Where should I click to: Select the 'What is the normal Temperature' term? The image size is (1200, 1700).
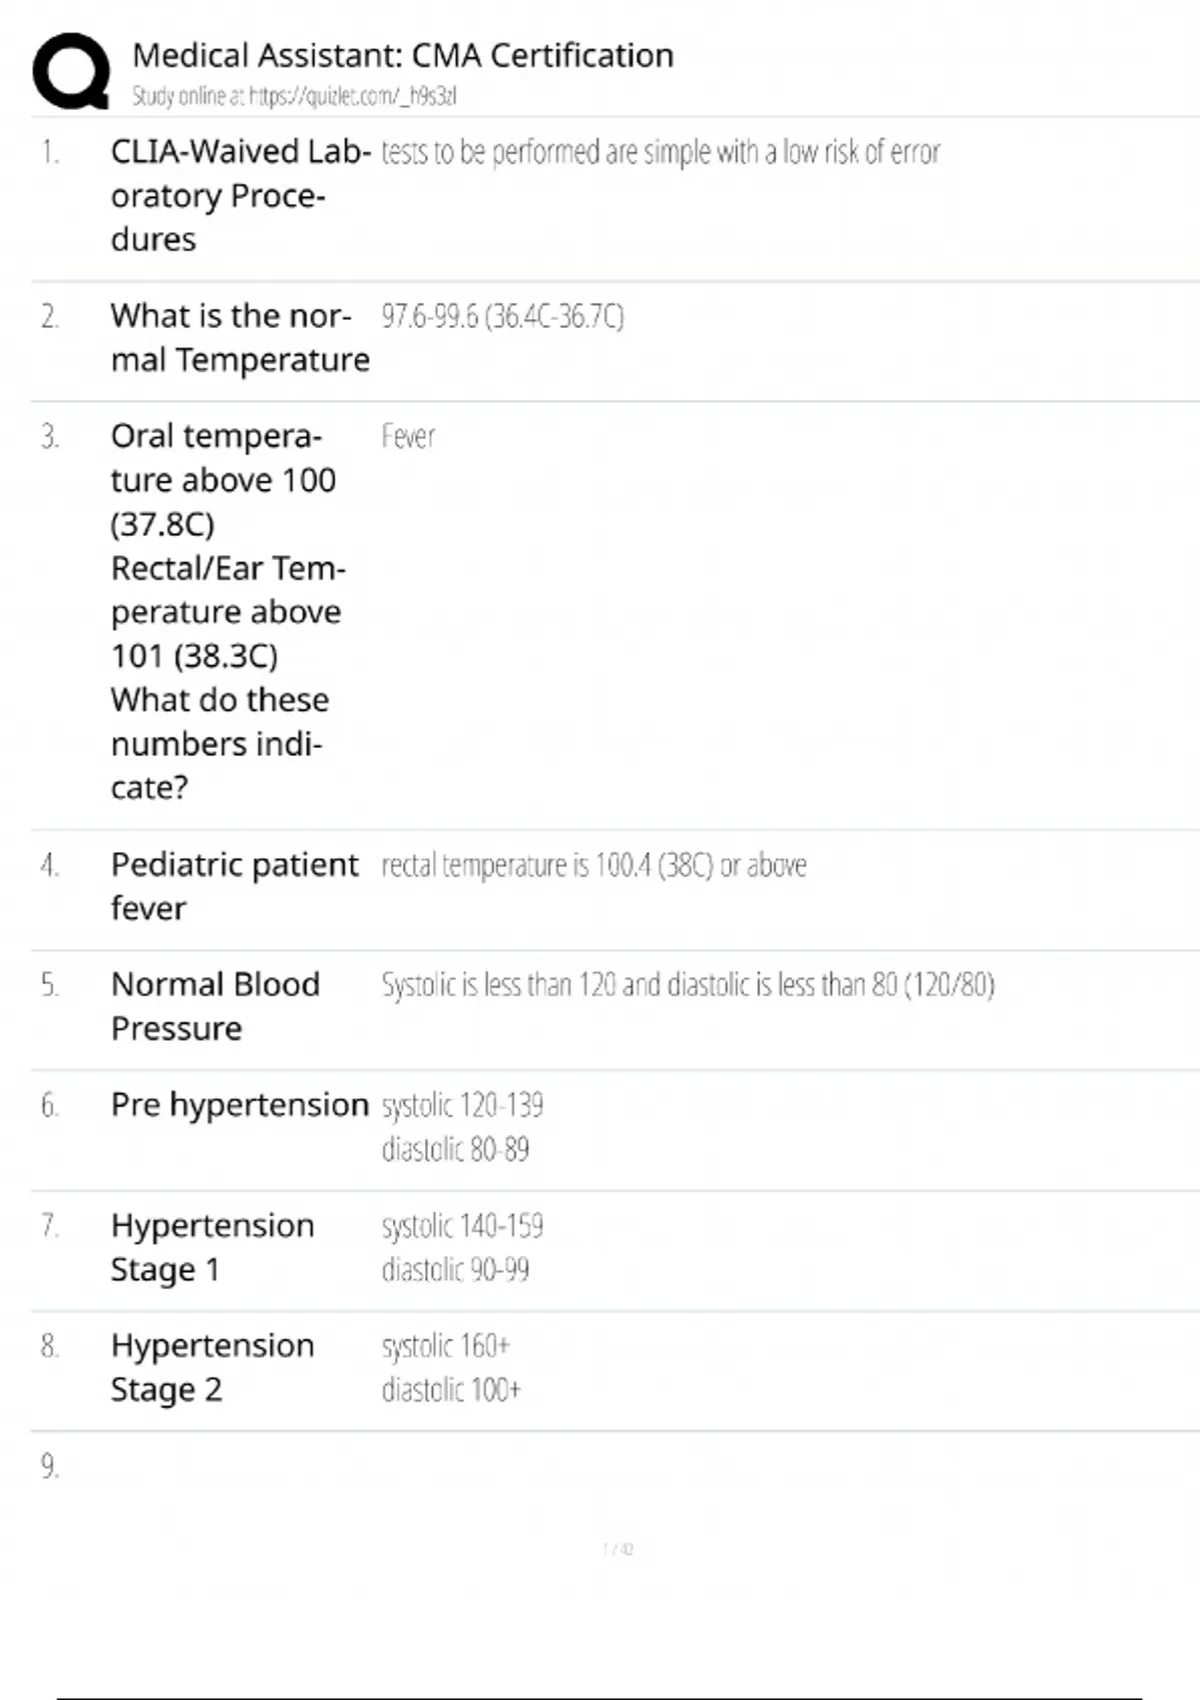240,337
